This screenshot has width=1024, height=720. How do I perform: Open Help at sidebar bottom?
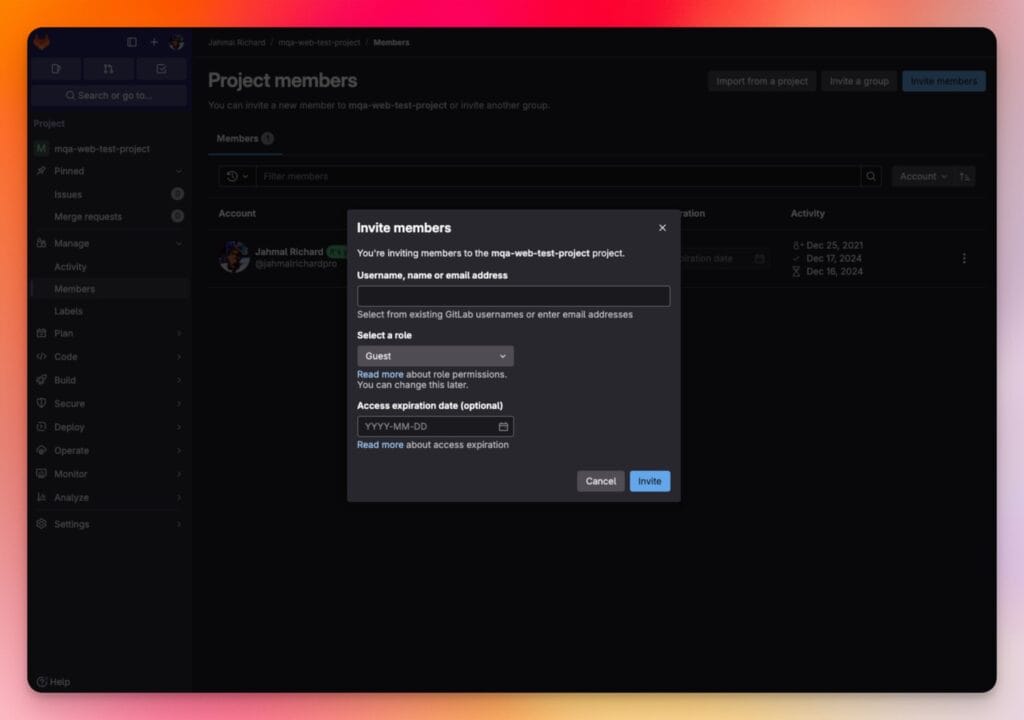point(54,681)
